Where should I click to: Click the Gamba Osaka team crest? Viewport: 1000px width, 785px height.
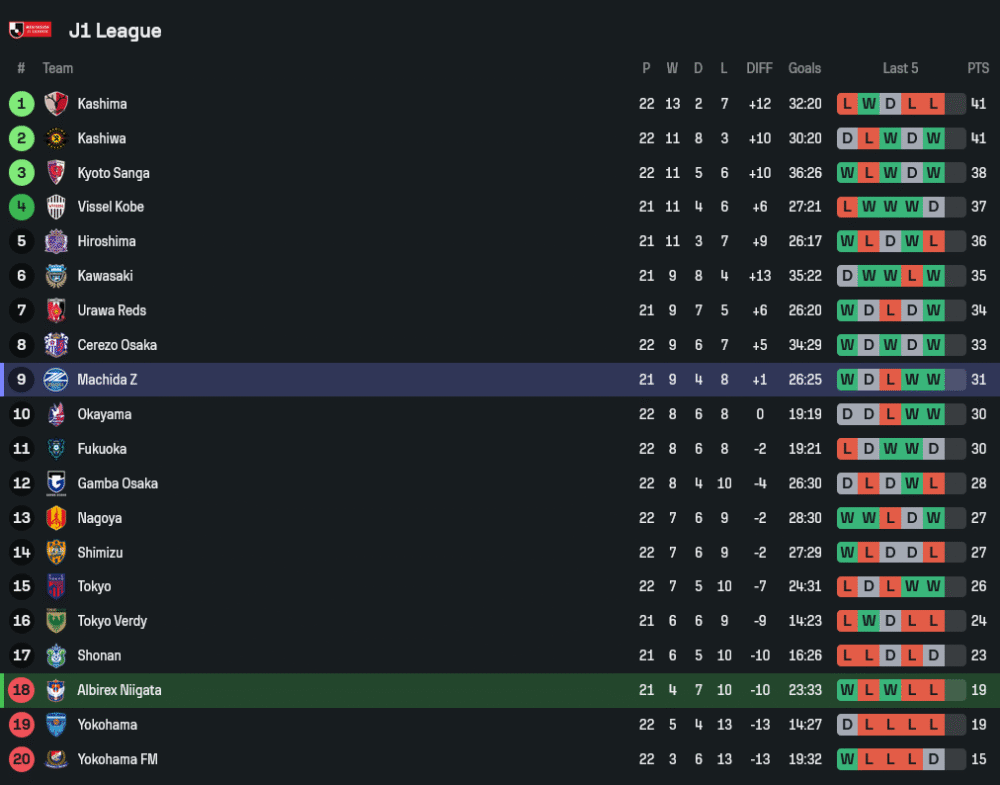(x=56, y=484)
